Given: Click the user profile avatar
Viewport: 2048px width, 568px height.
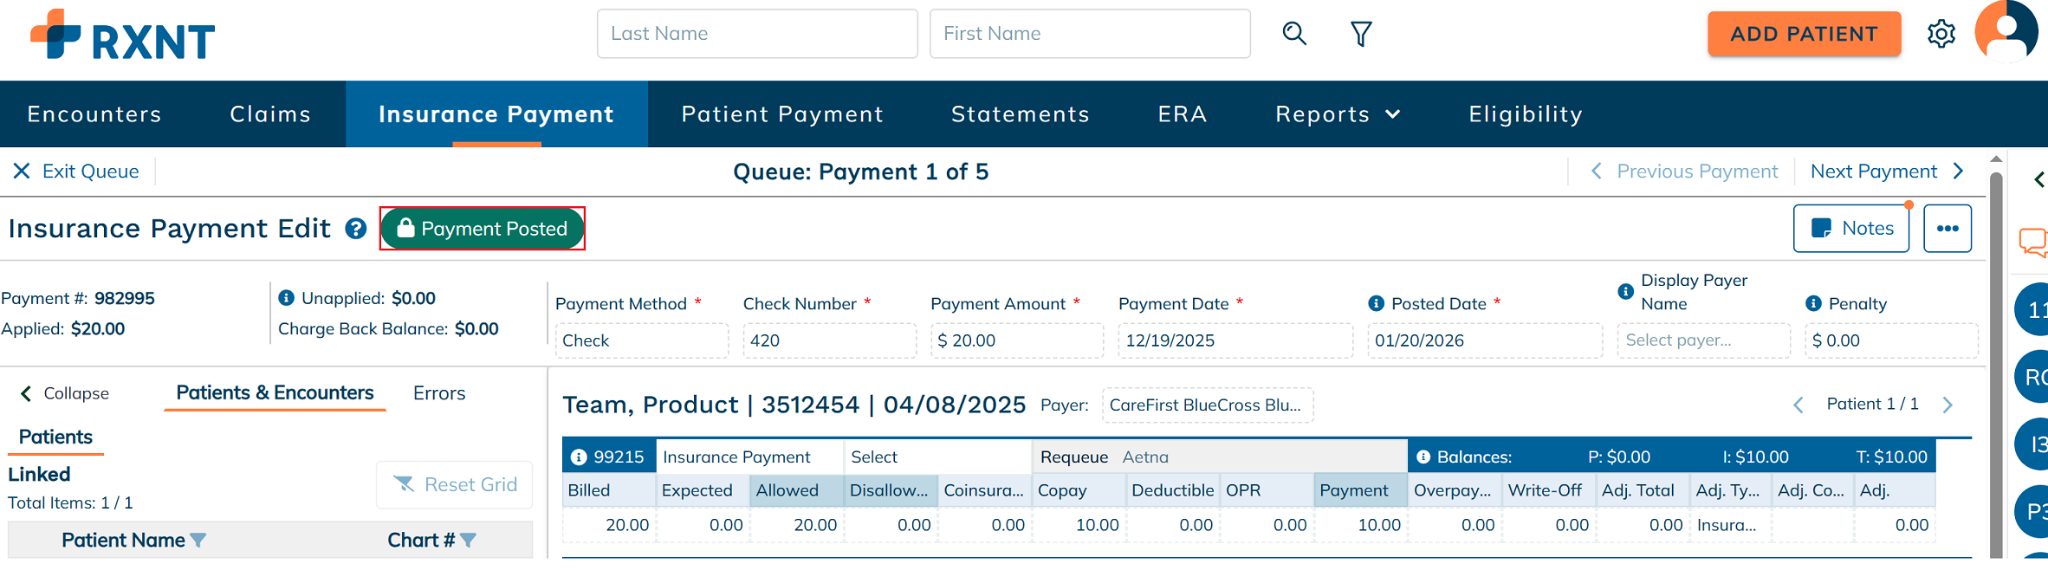Looking at the screenshot, I should (2006, 32).
